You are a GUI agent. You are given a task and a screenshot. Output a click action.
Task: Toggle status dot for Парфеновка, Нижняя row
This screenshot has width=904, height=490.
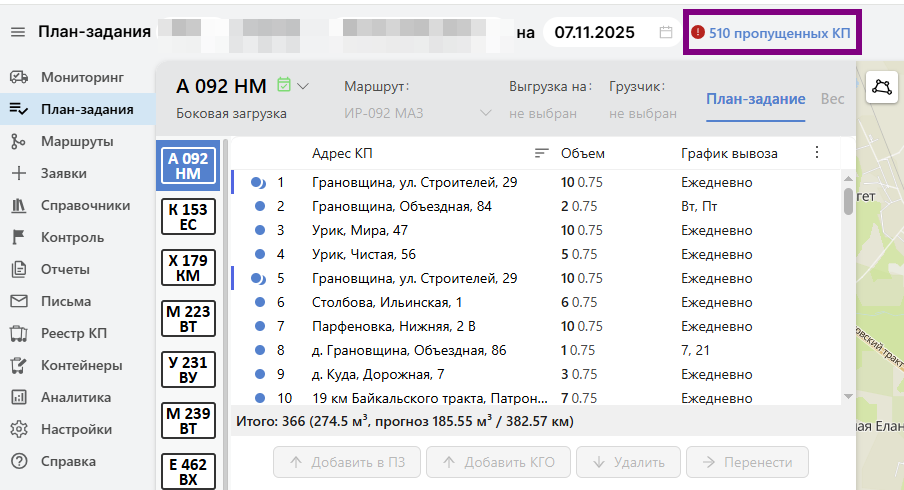(x=259, y=326)
